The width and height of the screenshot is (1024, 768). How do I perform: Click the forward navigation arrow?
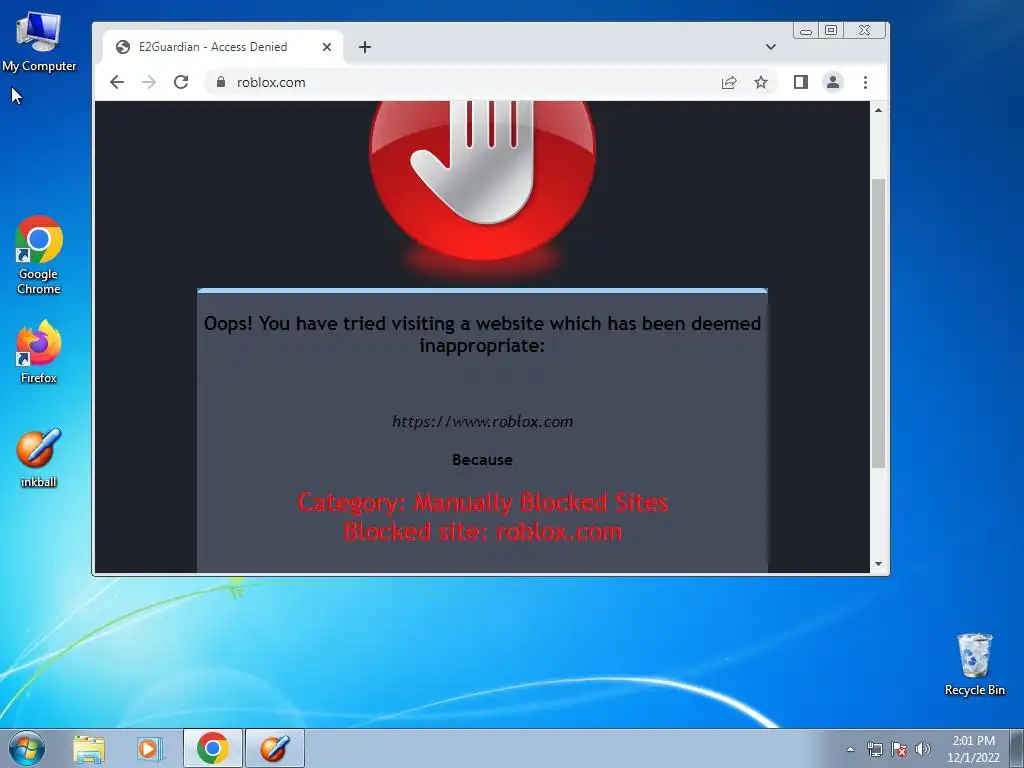click(x=149, y=82)
